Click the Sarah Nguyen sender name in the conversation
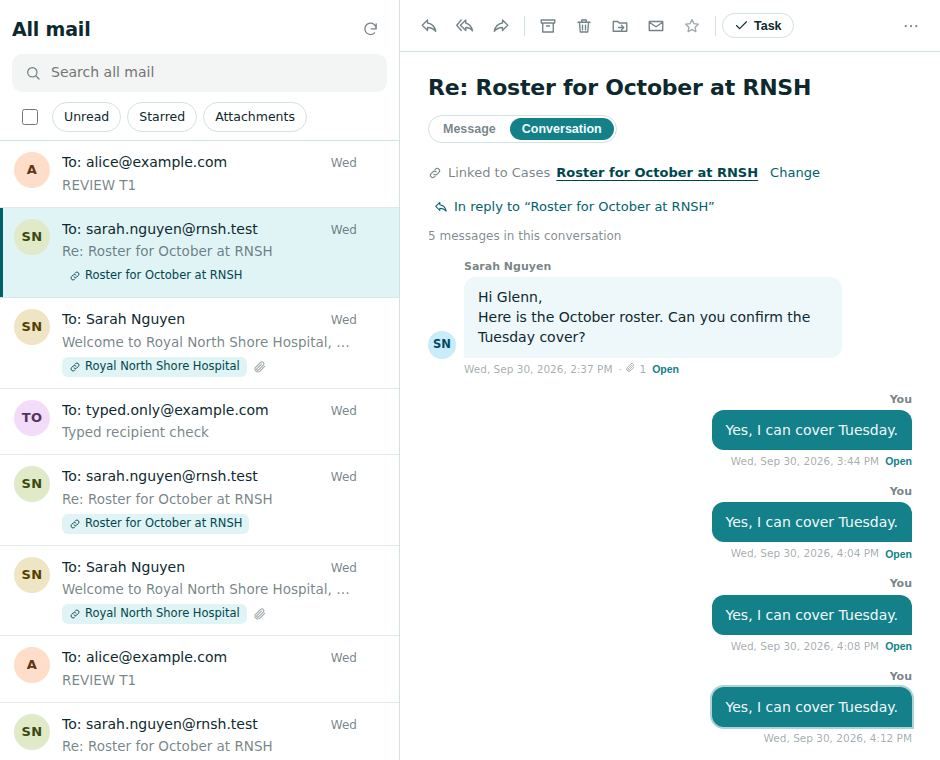This screenshot has width=940, height=760. pos(507,266)
